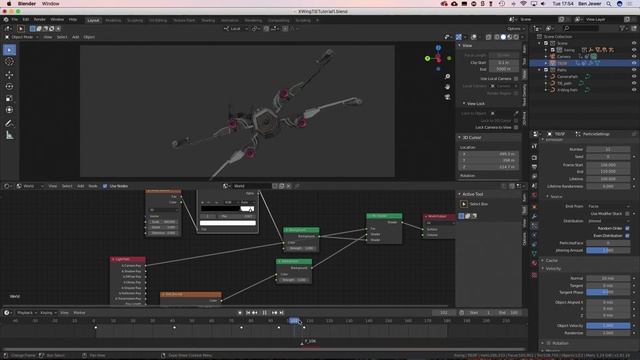This screenshot has height=360, width=640.
Task: Toggle camera view icon in viewport
Action: [x=448, y=97]
